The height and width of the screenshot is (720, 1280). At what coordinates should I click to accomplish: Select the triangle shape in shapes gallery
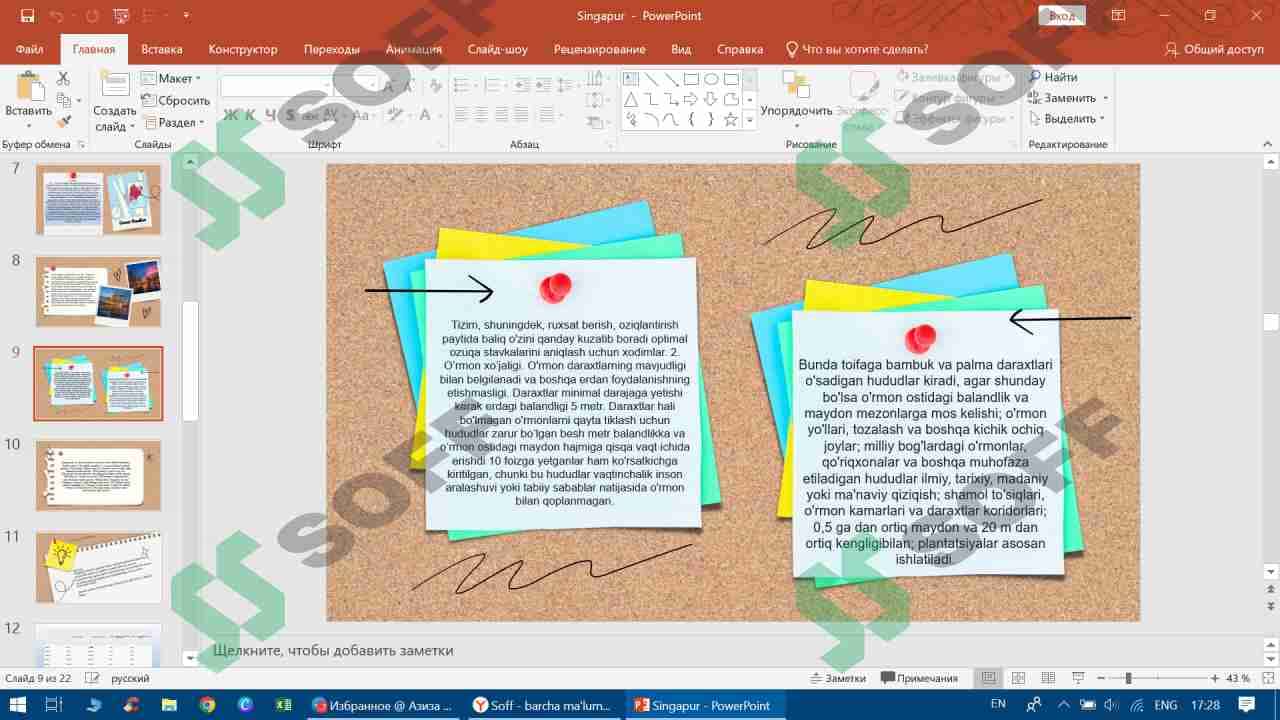point(631,99)
